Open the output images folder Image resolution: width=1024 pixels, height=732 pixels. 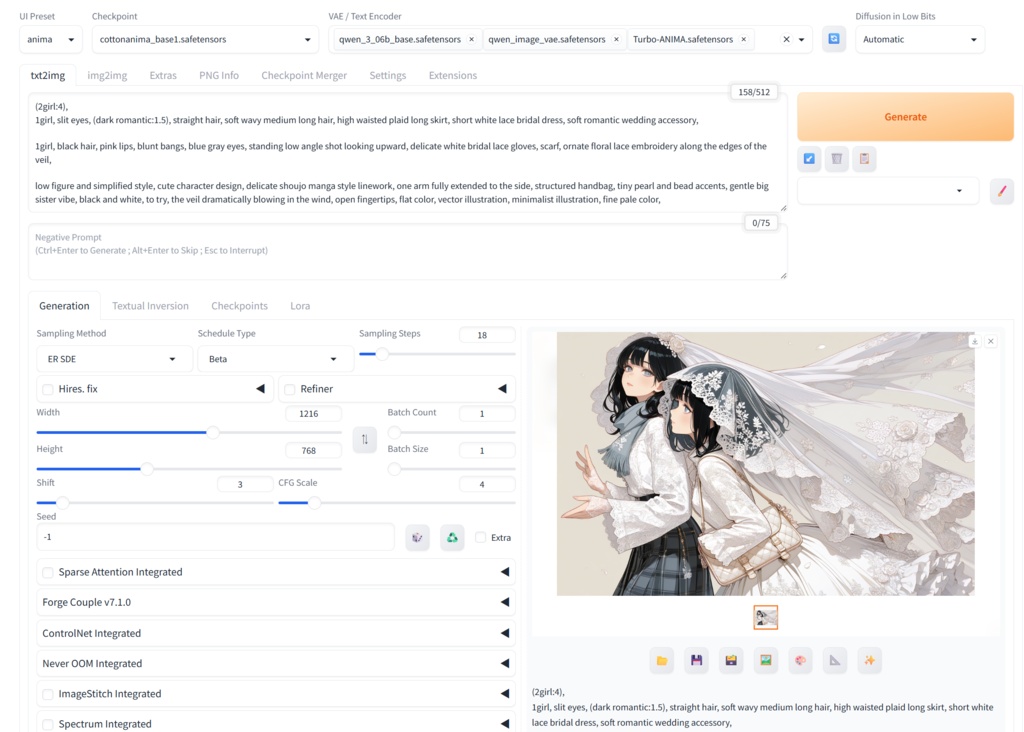pos(662,660)
